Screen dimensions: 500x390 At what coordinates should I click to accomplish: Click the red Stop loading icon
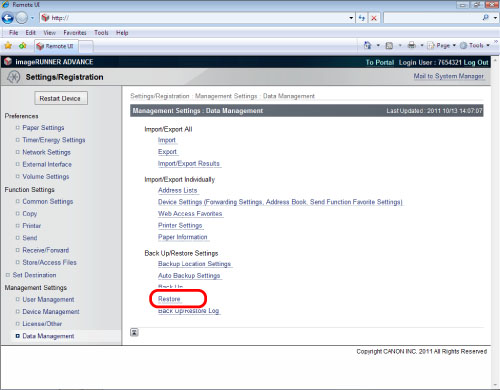point(374,18)
